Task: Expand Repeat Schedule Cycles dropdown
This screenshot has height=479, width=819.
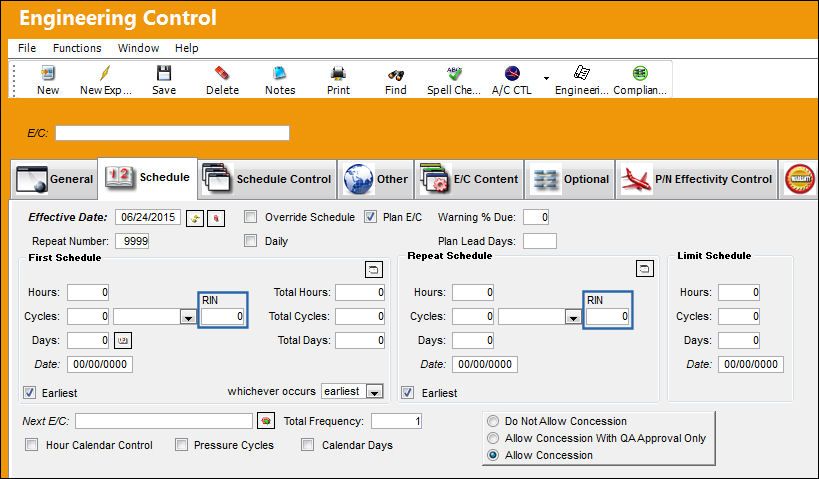Action: tap(573, 317)
